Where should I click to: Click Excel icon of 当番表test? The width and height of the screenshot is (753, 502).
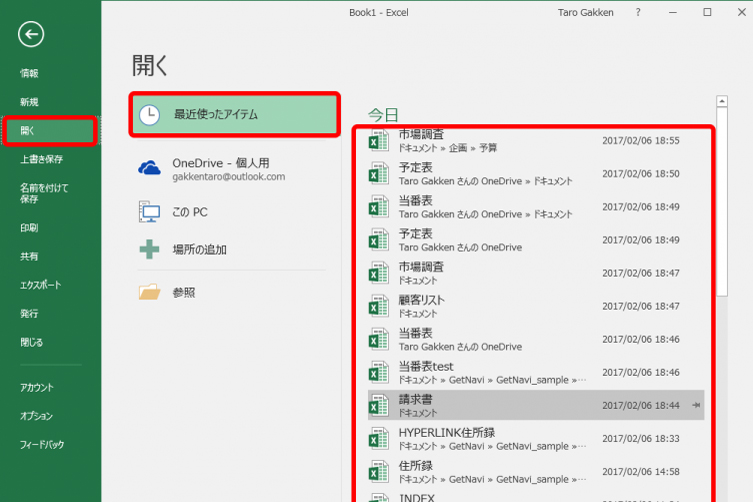click(379, 373)
